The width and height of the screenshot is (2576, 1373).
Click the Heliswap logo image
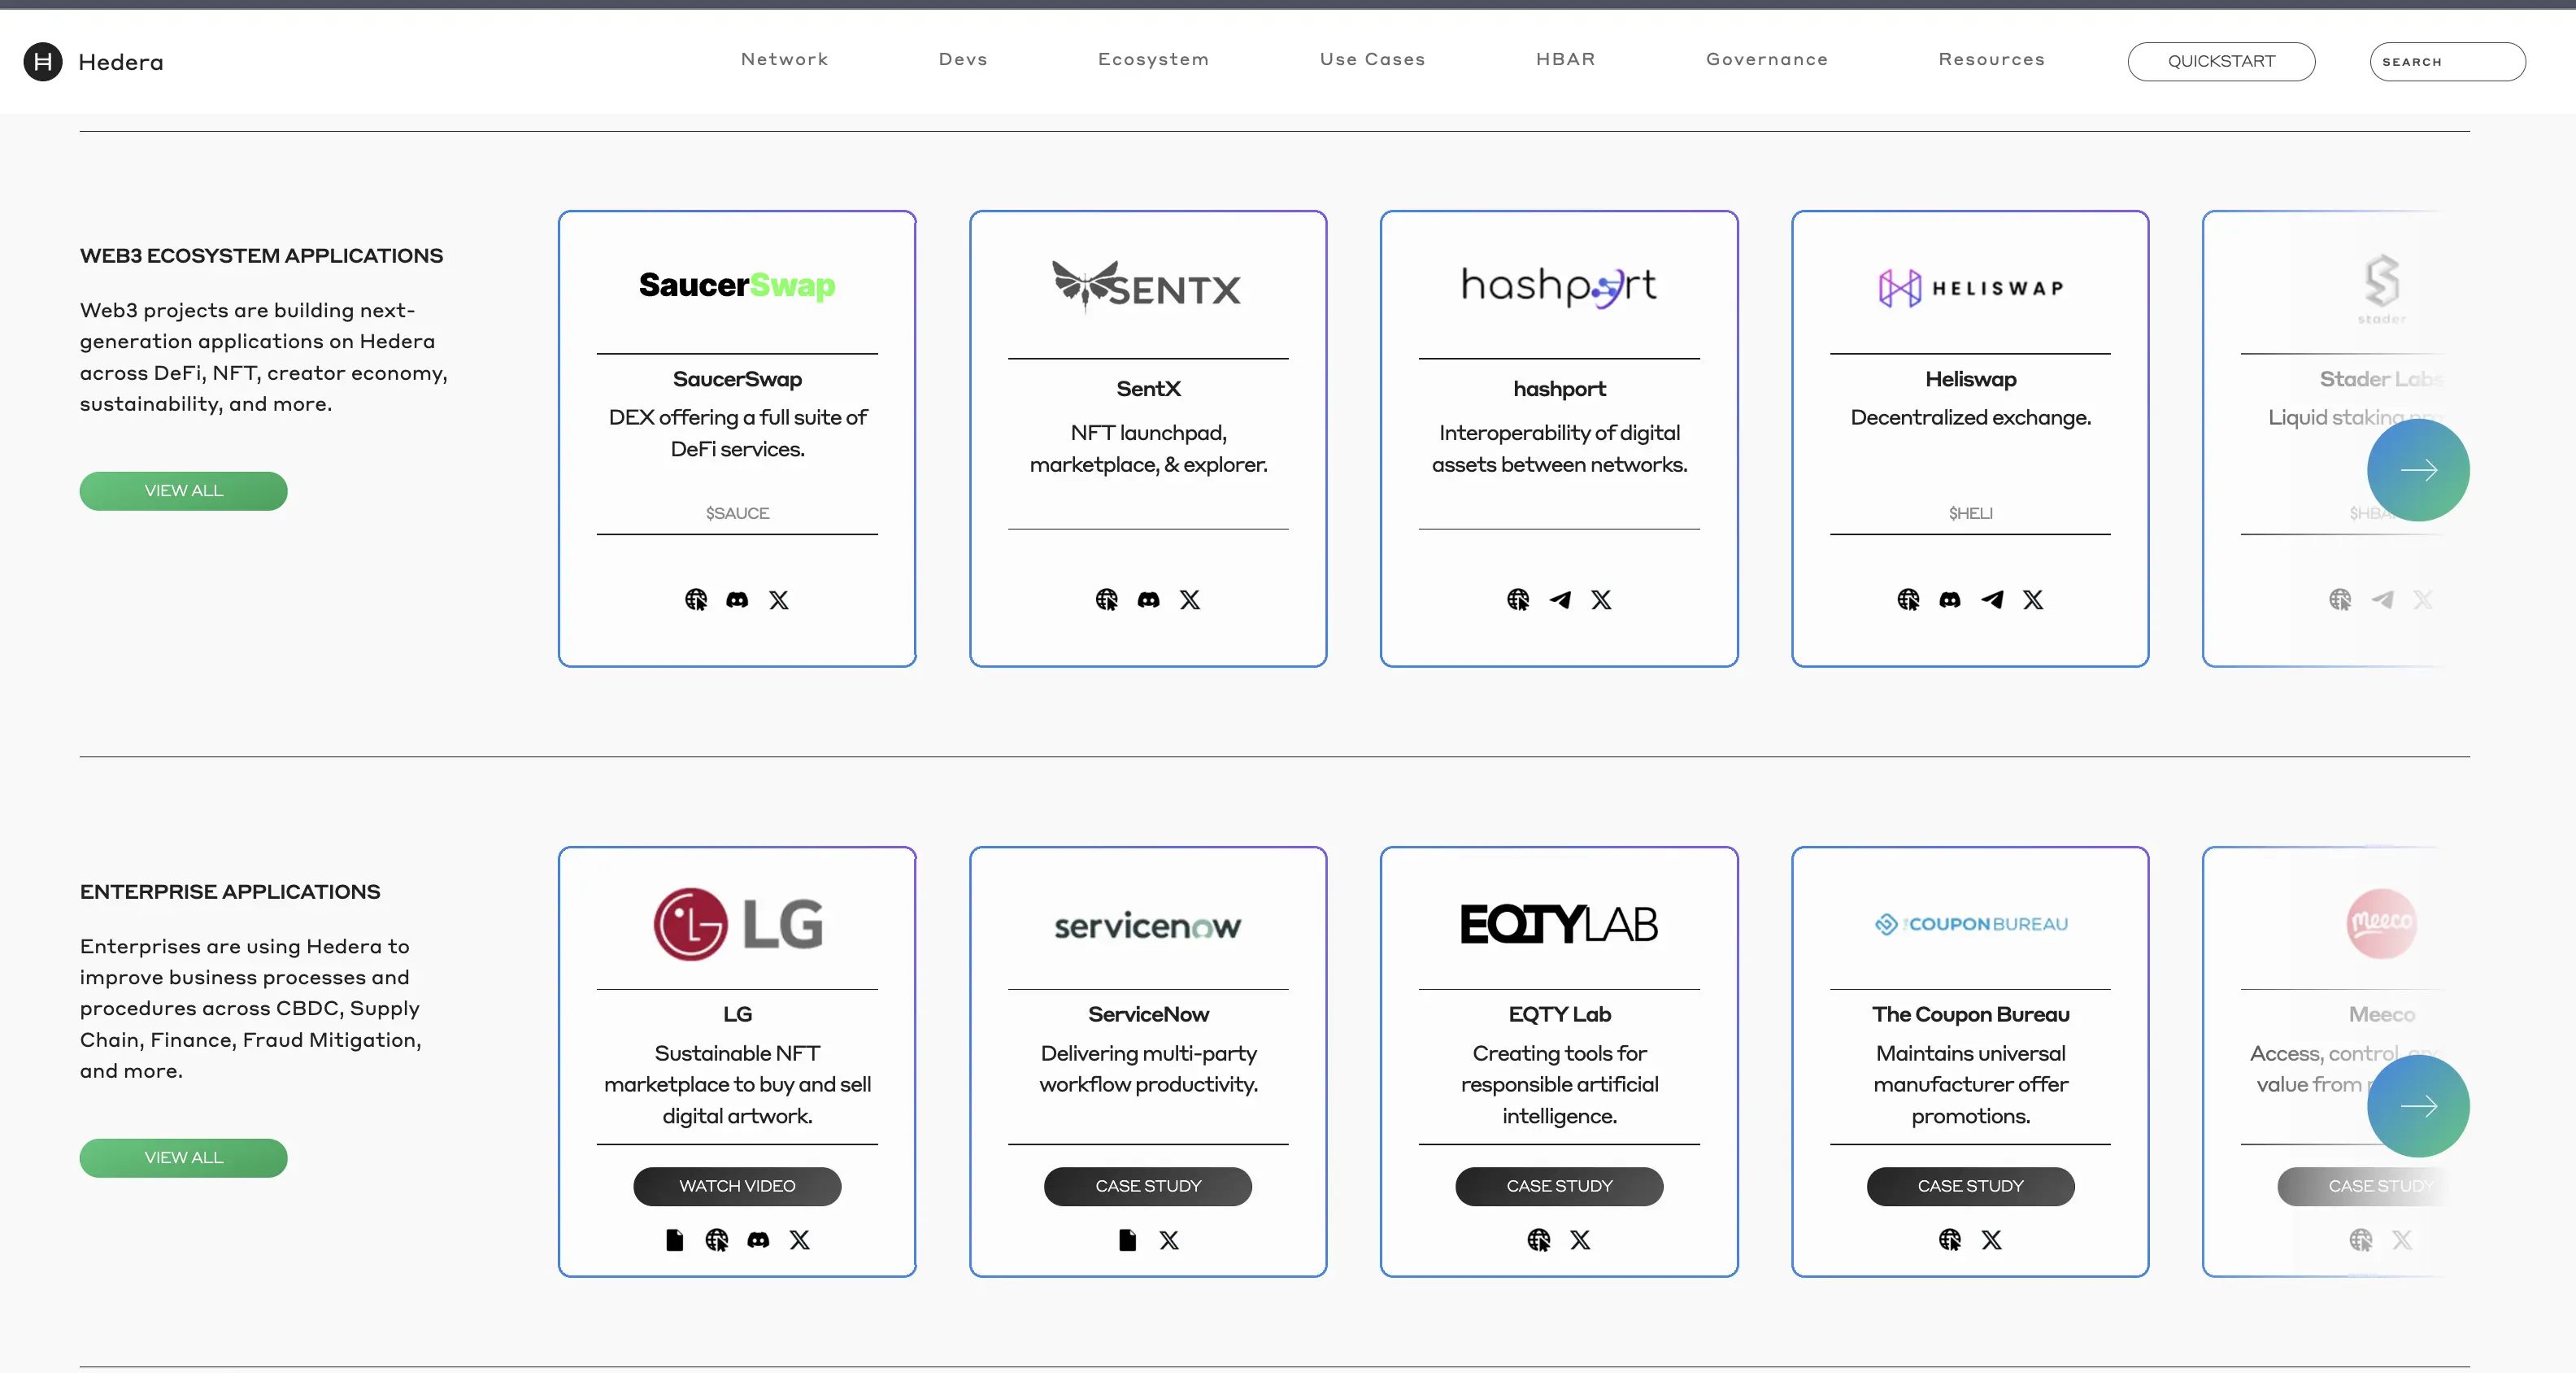(1970, 288)
